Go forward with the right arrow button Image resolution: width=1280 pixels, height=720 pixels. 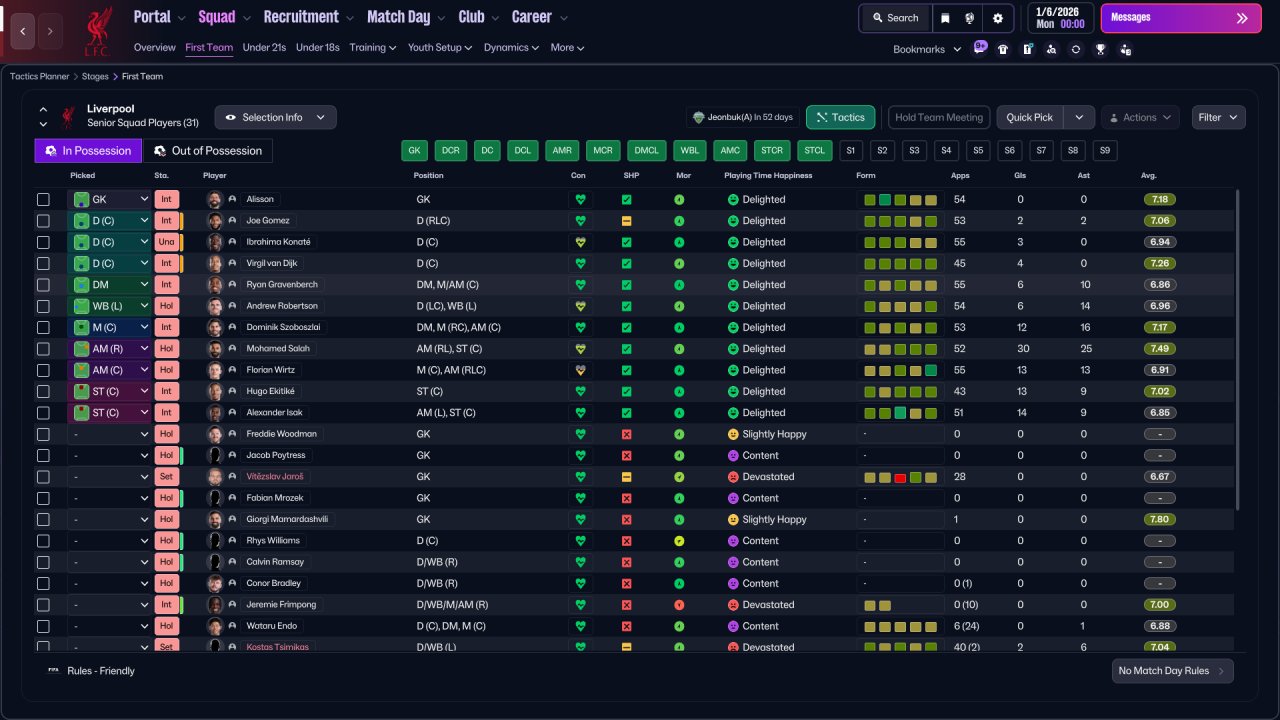click(51, 31)
